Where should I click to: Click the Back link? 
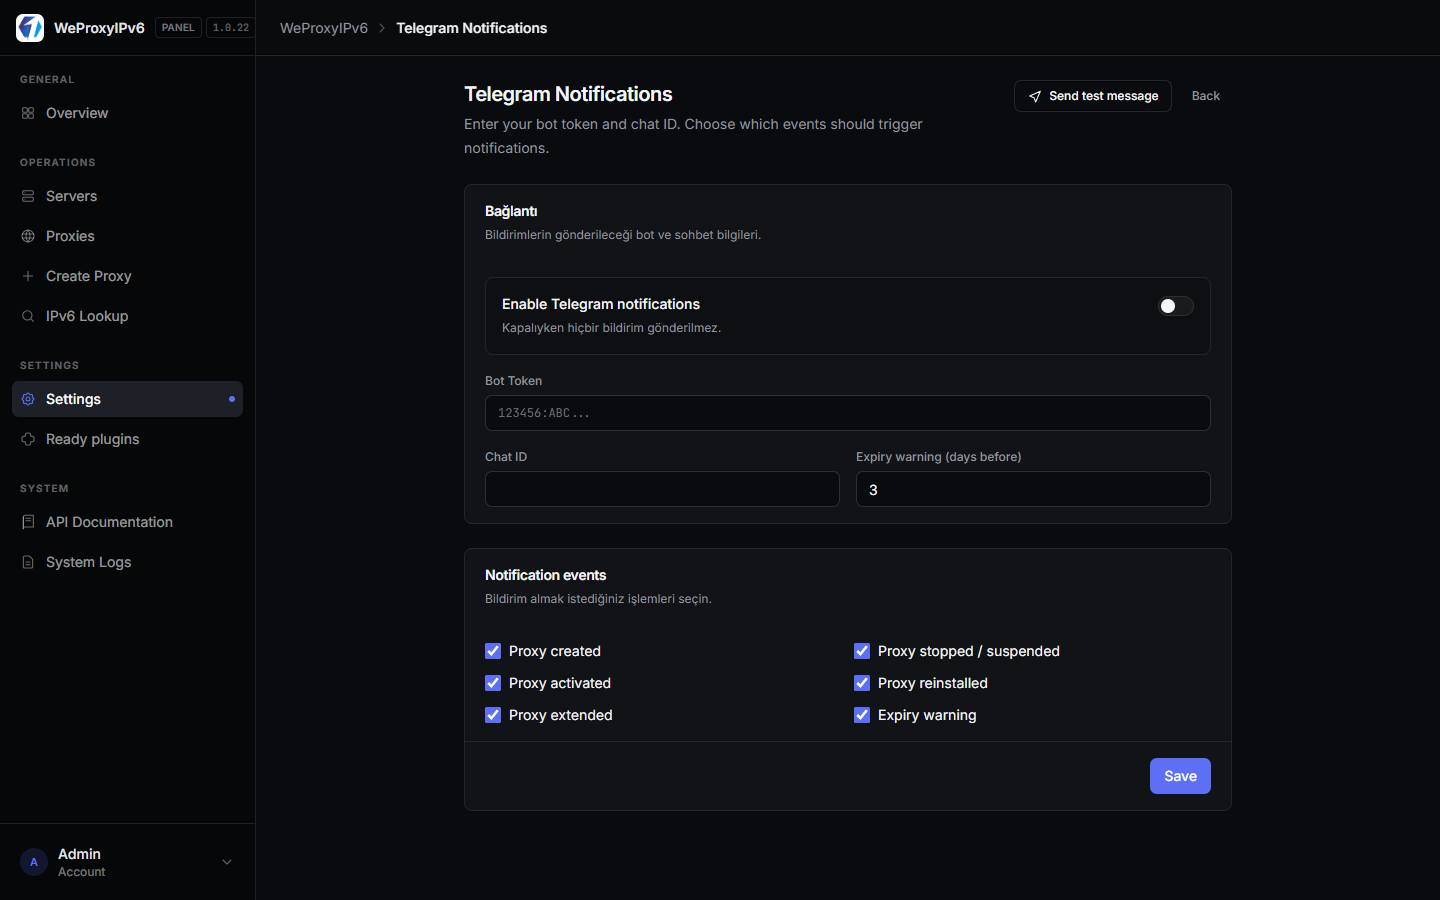pos(1205,96)
